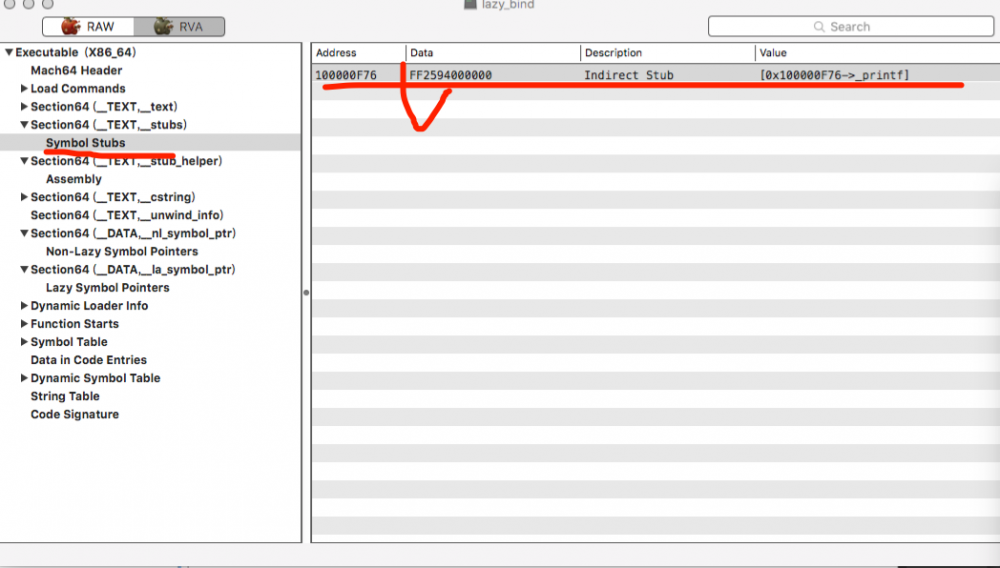Click the Search field
The height and width of the screenshot is (568, 1000).
(851, 27)
